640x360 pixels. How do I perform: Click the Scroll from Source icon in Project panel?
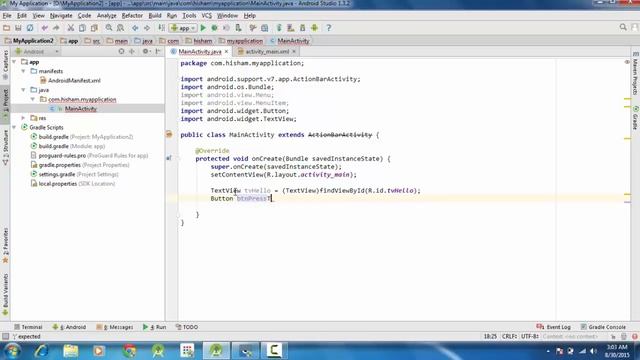click(x=121, y=51)
